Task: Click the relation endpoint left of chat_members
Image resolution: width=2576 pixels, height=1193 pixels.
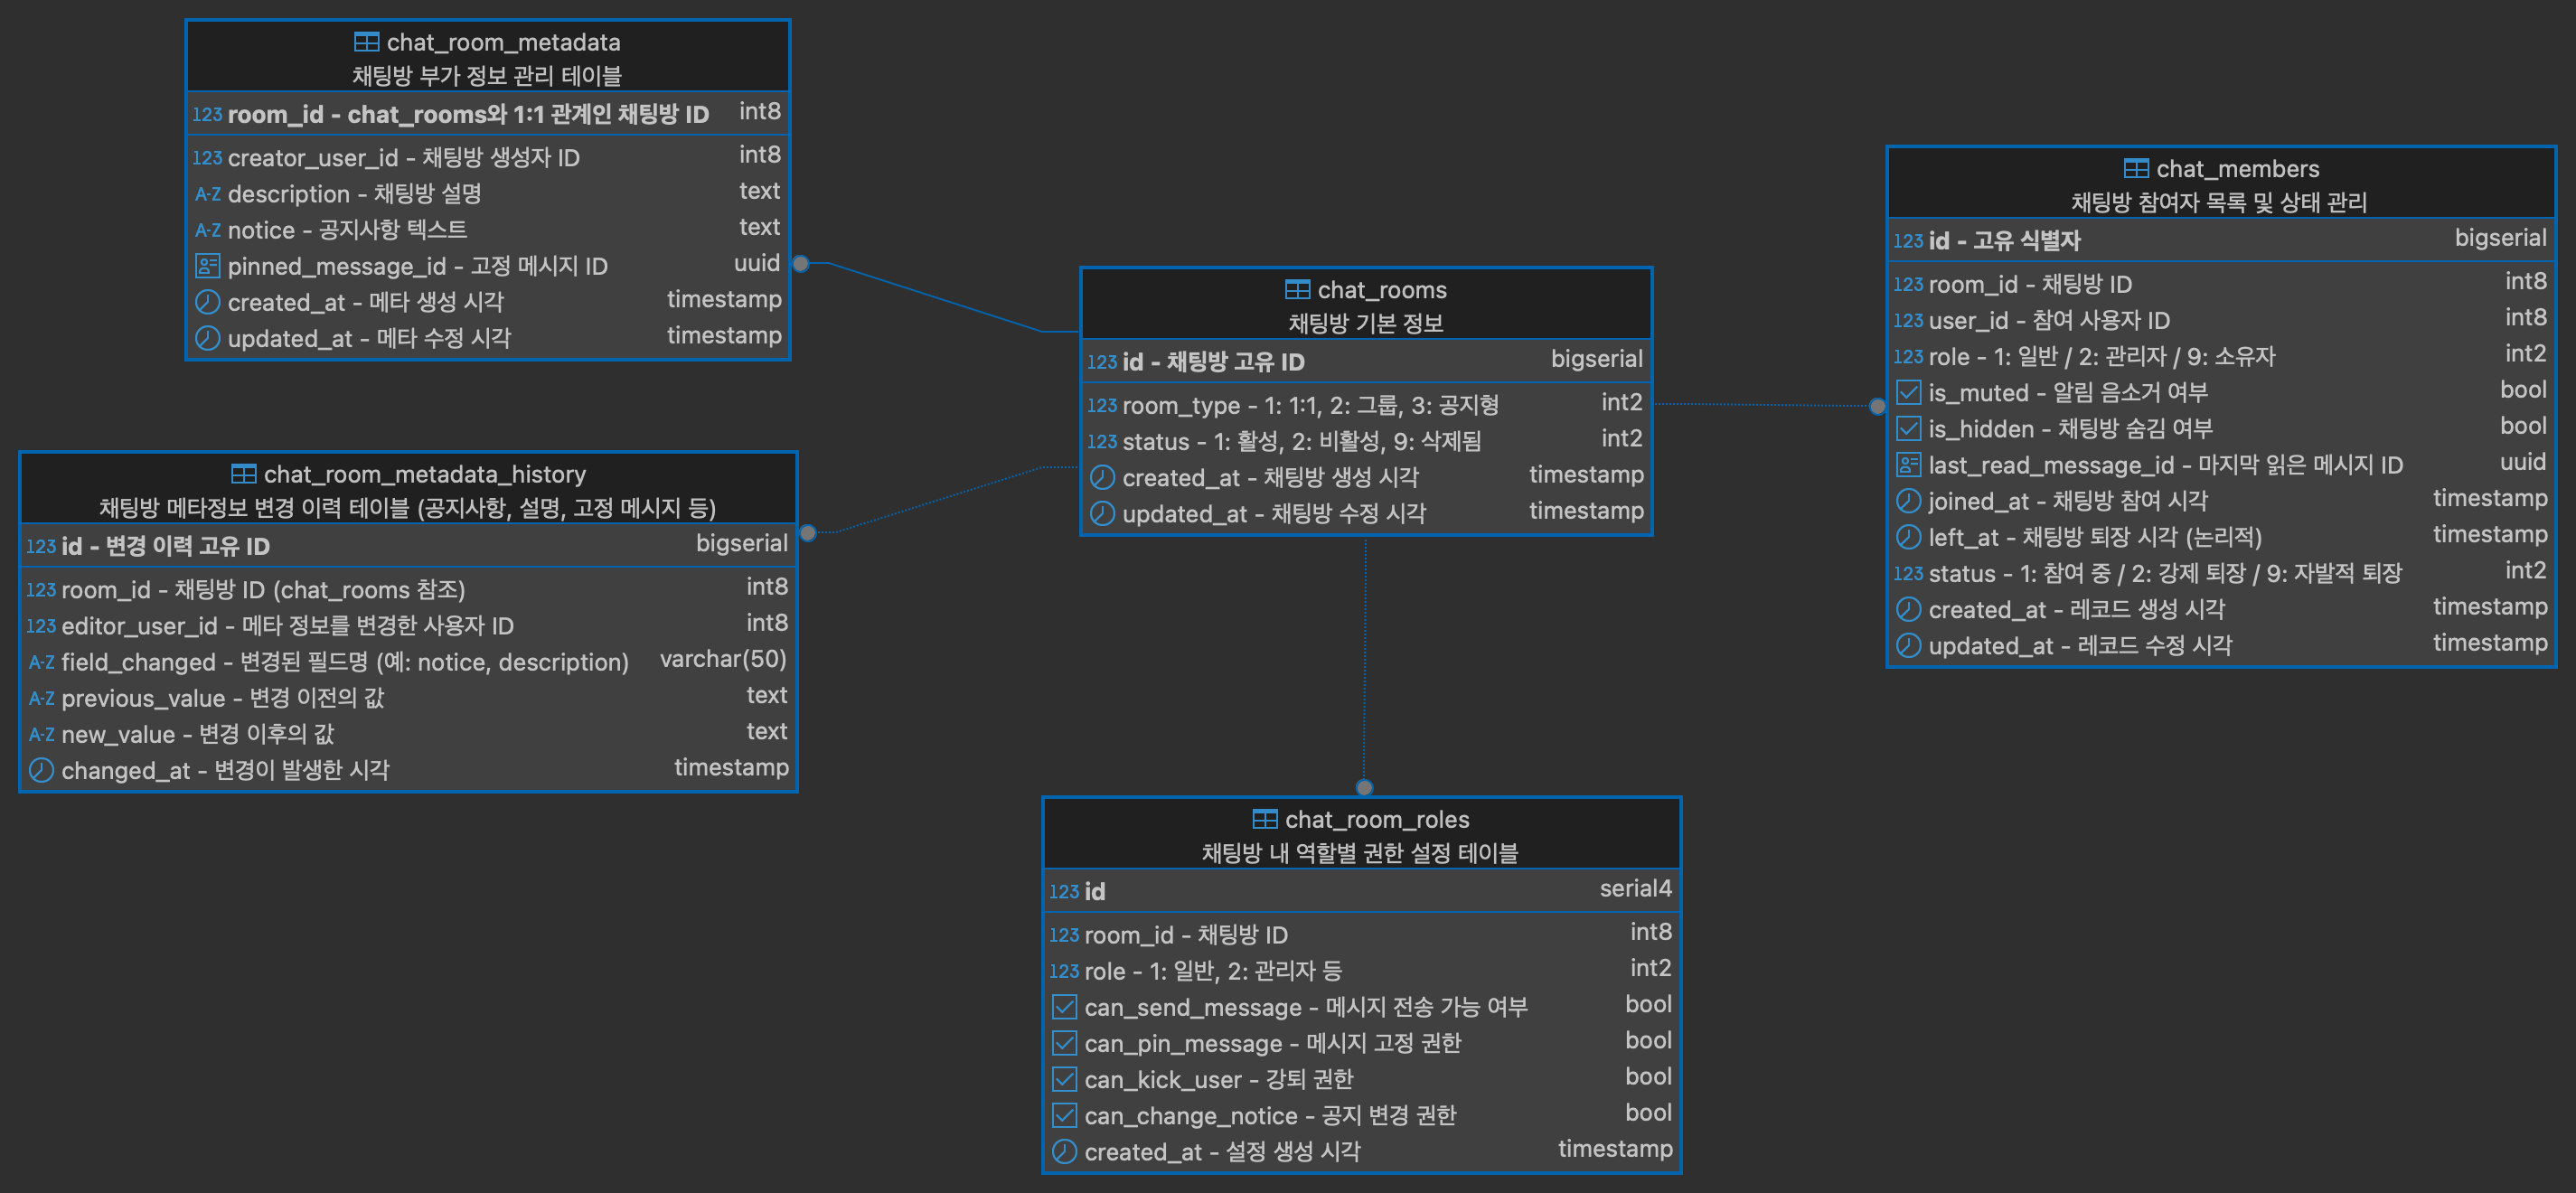Action: (1877, 406)
